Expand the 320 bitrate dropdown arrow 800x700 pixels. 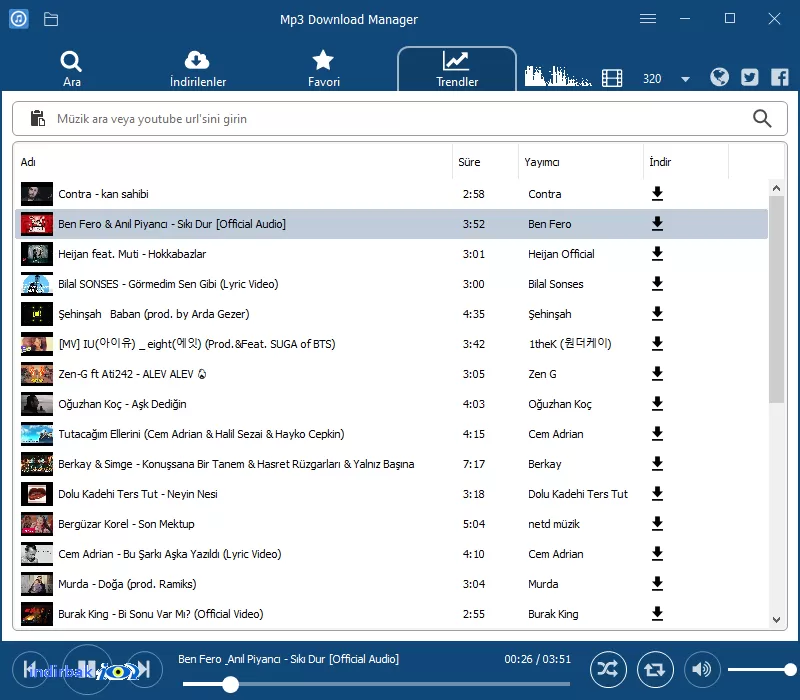coord(685,79)
